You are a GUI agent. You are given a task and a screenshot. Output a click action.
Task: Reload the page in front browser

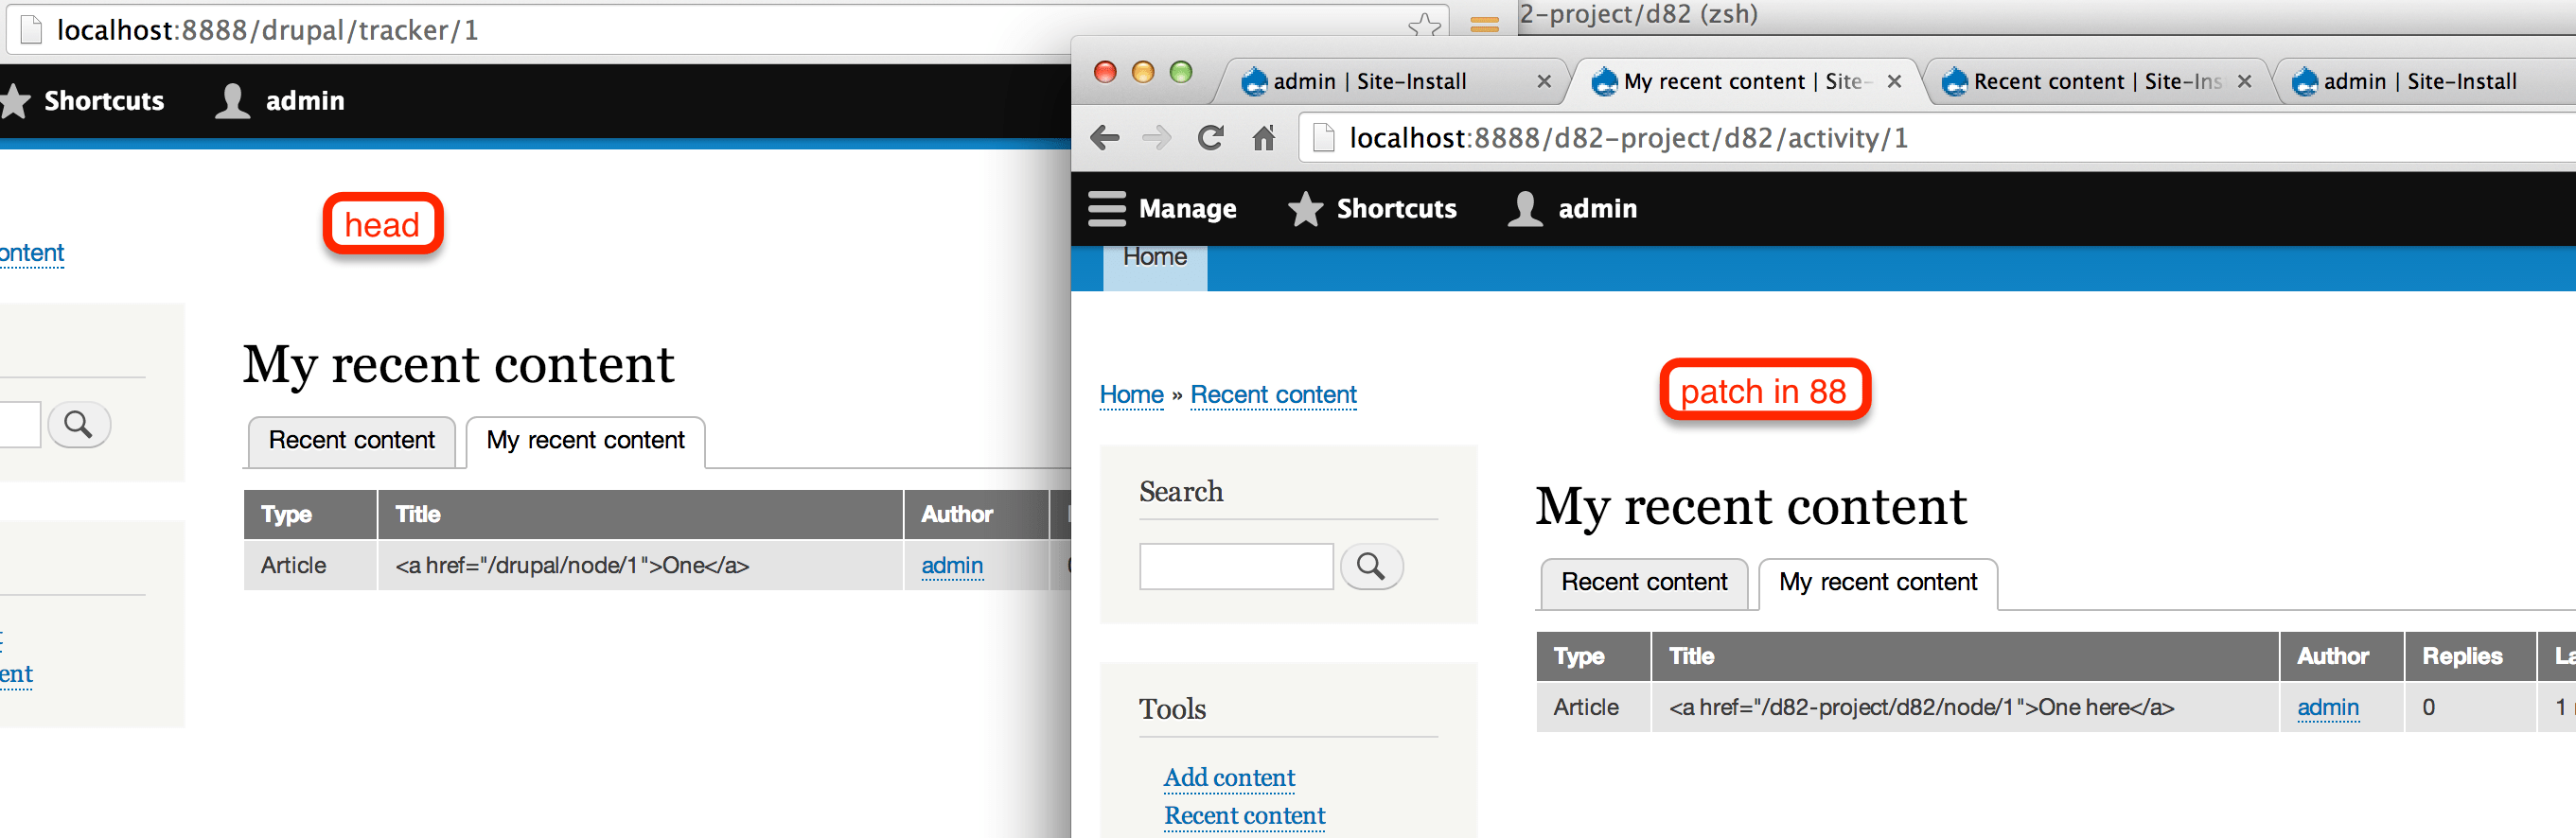pos(1211,137)
